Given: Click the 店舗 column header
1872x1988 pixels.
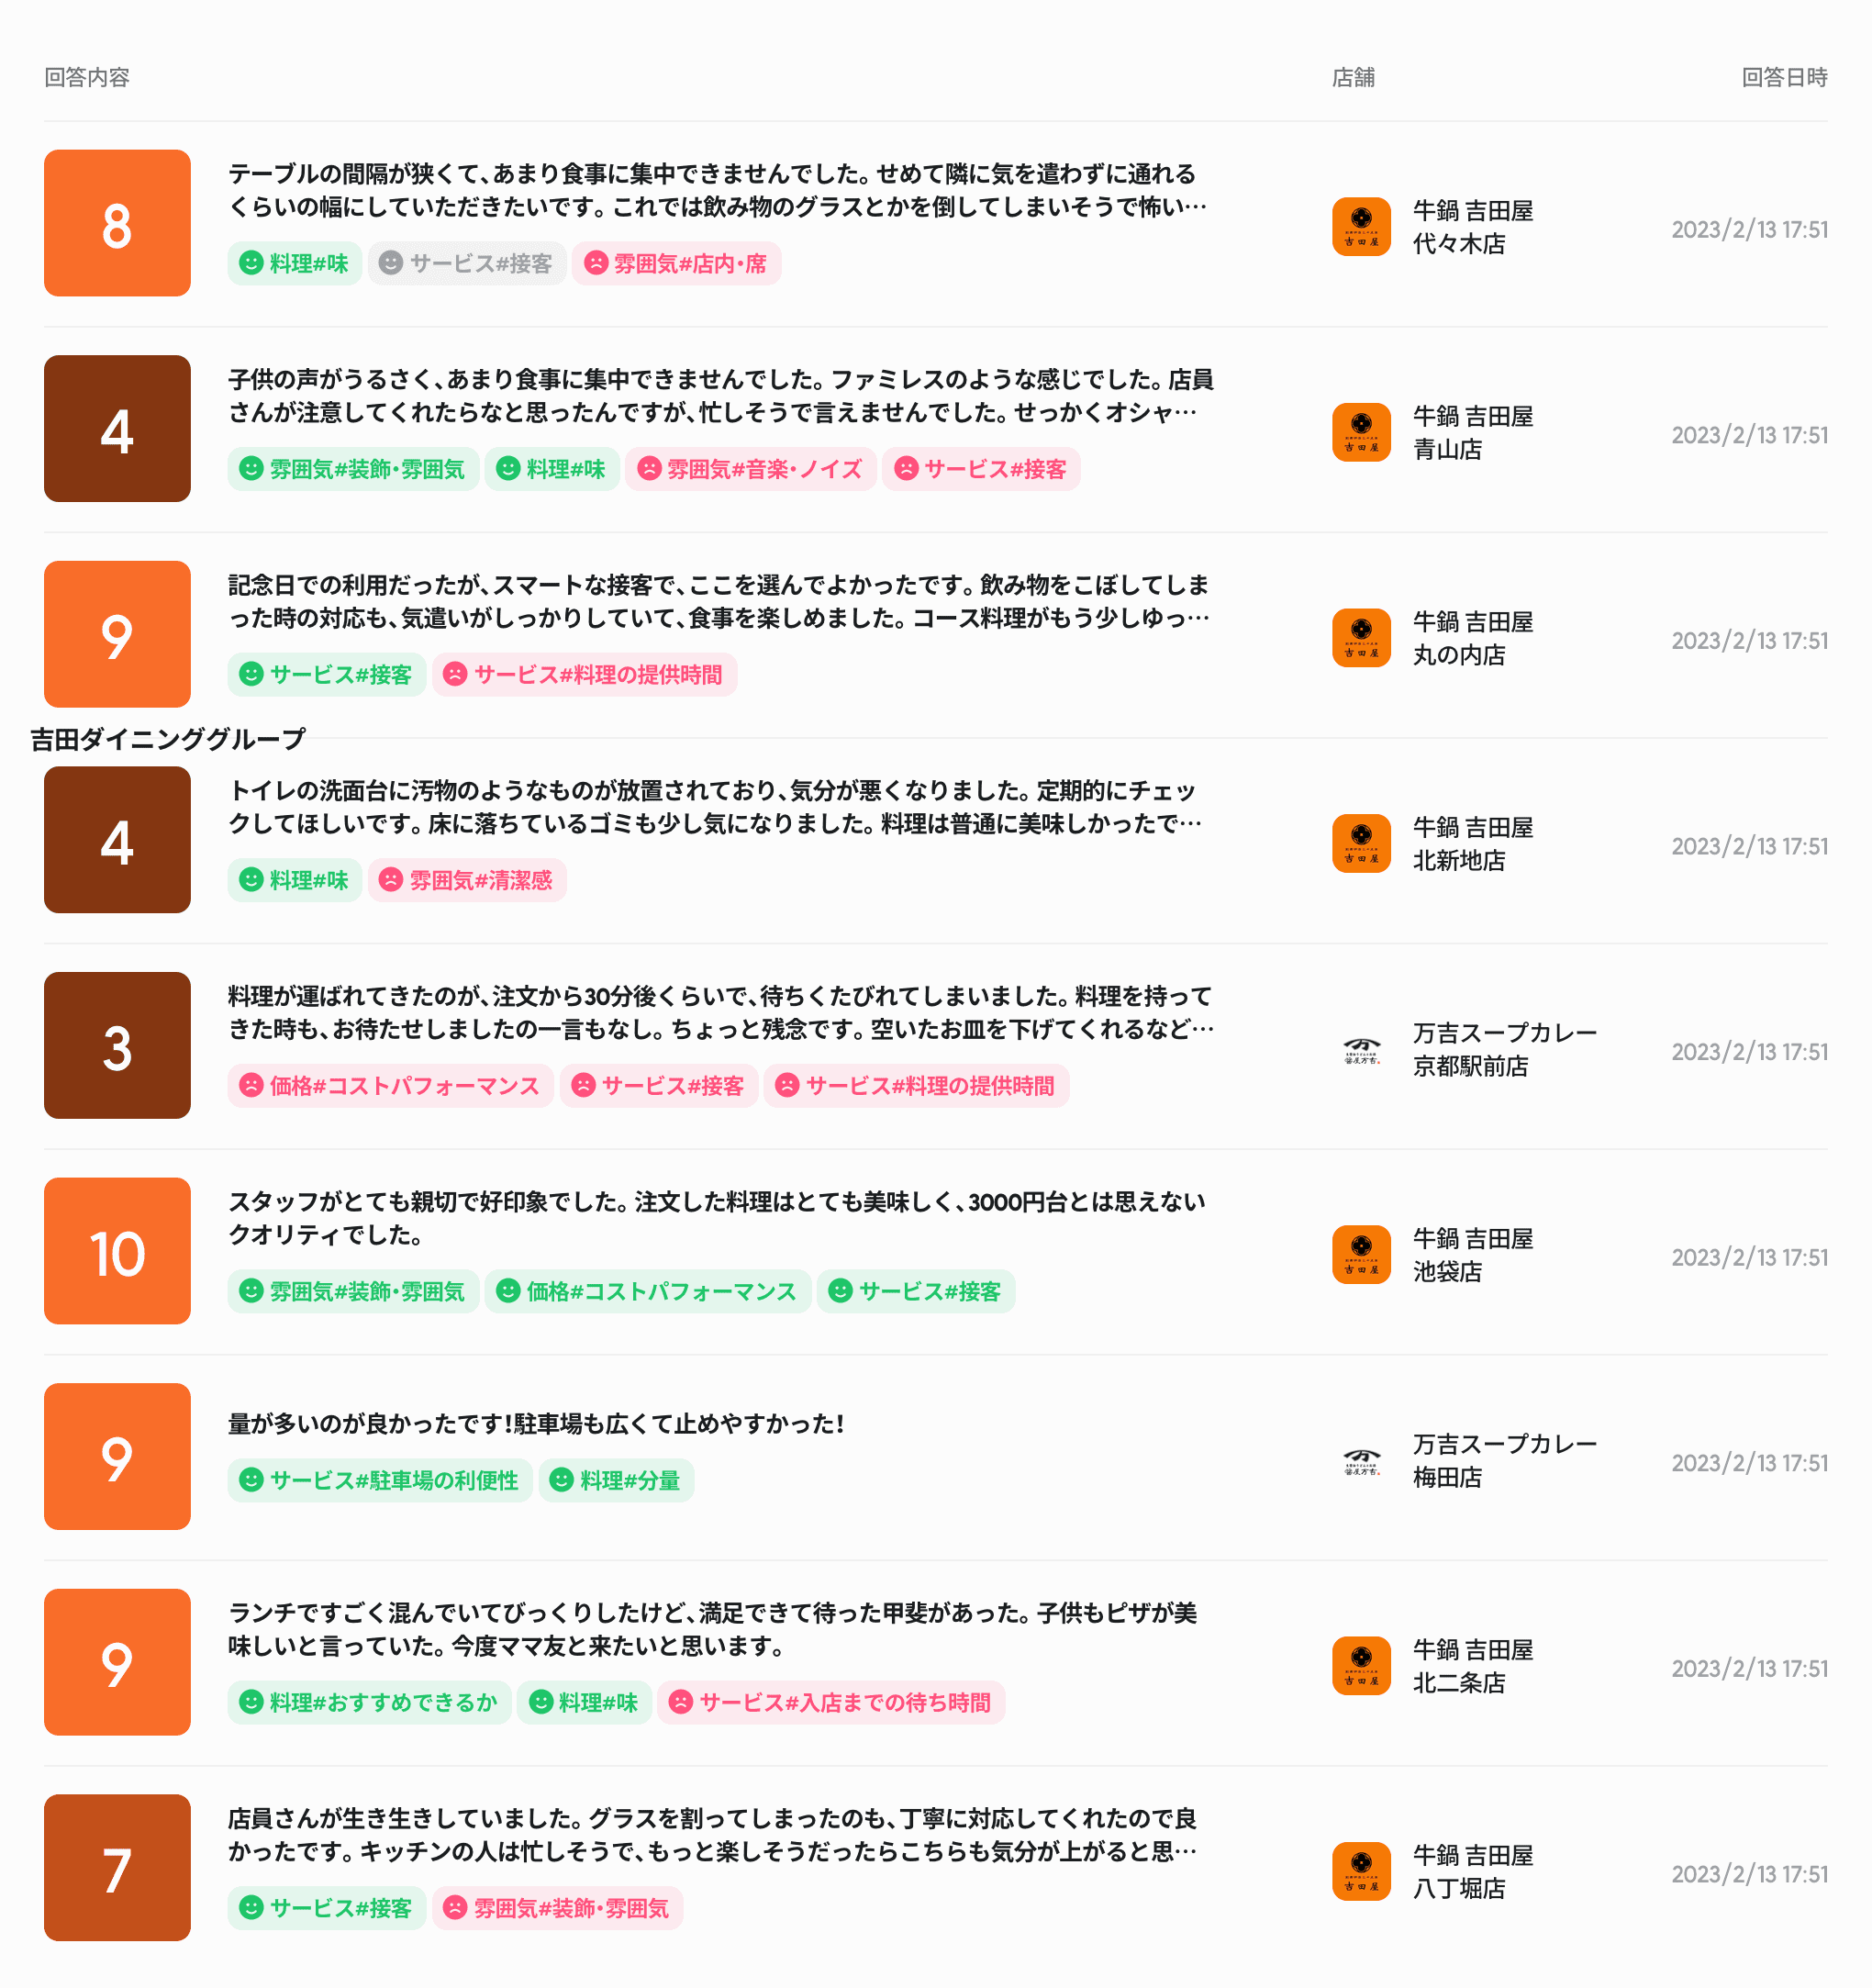Looking at the screenshot, I should [x=1353, y=77].
